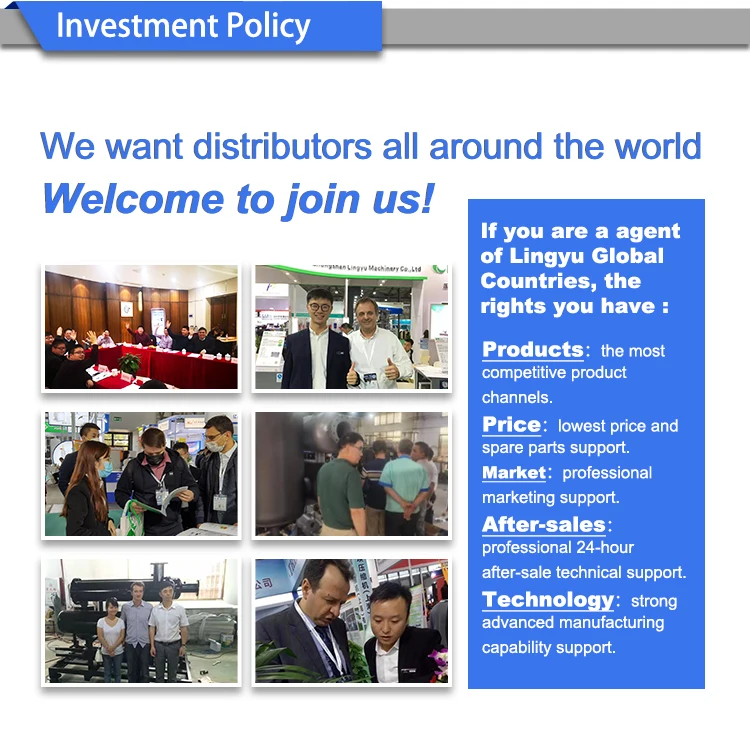Click the underlined 'Technology' heading
This screenshot has width=750, height=750.
pyautogui.click(x=548, y=600)
